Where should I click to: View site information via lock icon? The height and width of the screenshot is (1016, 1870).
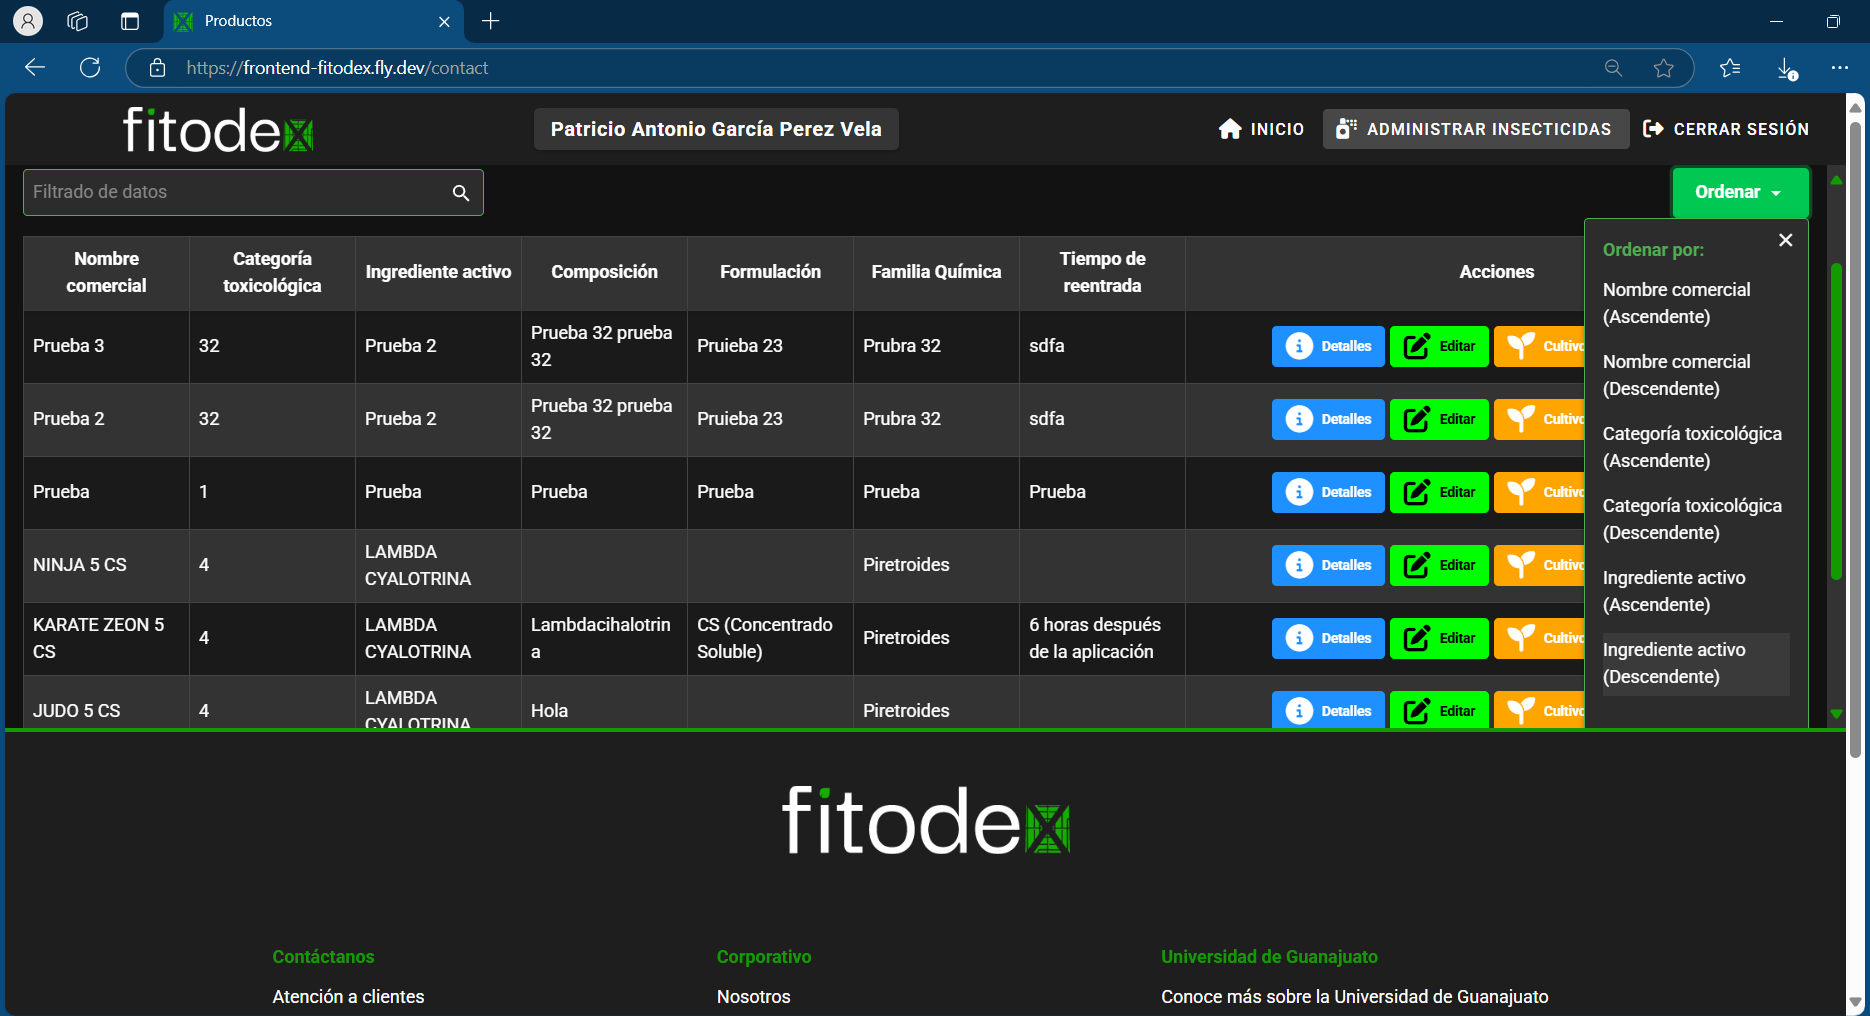click(x=157, y=68)
